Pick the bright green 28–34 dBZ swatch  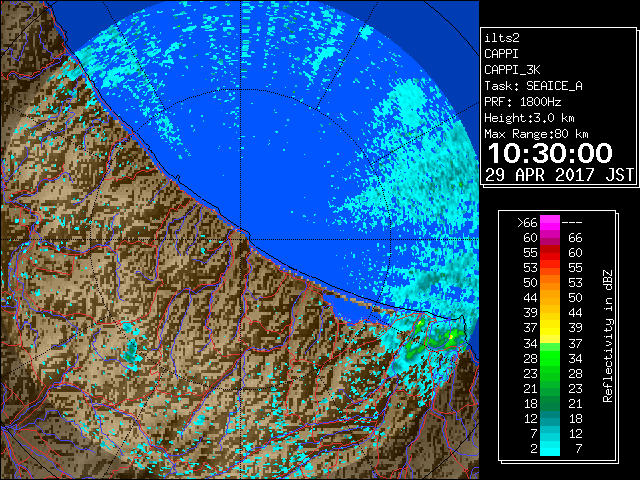(550, 358)
